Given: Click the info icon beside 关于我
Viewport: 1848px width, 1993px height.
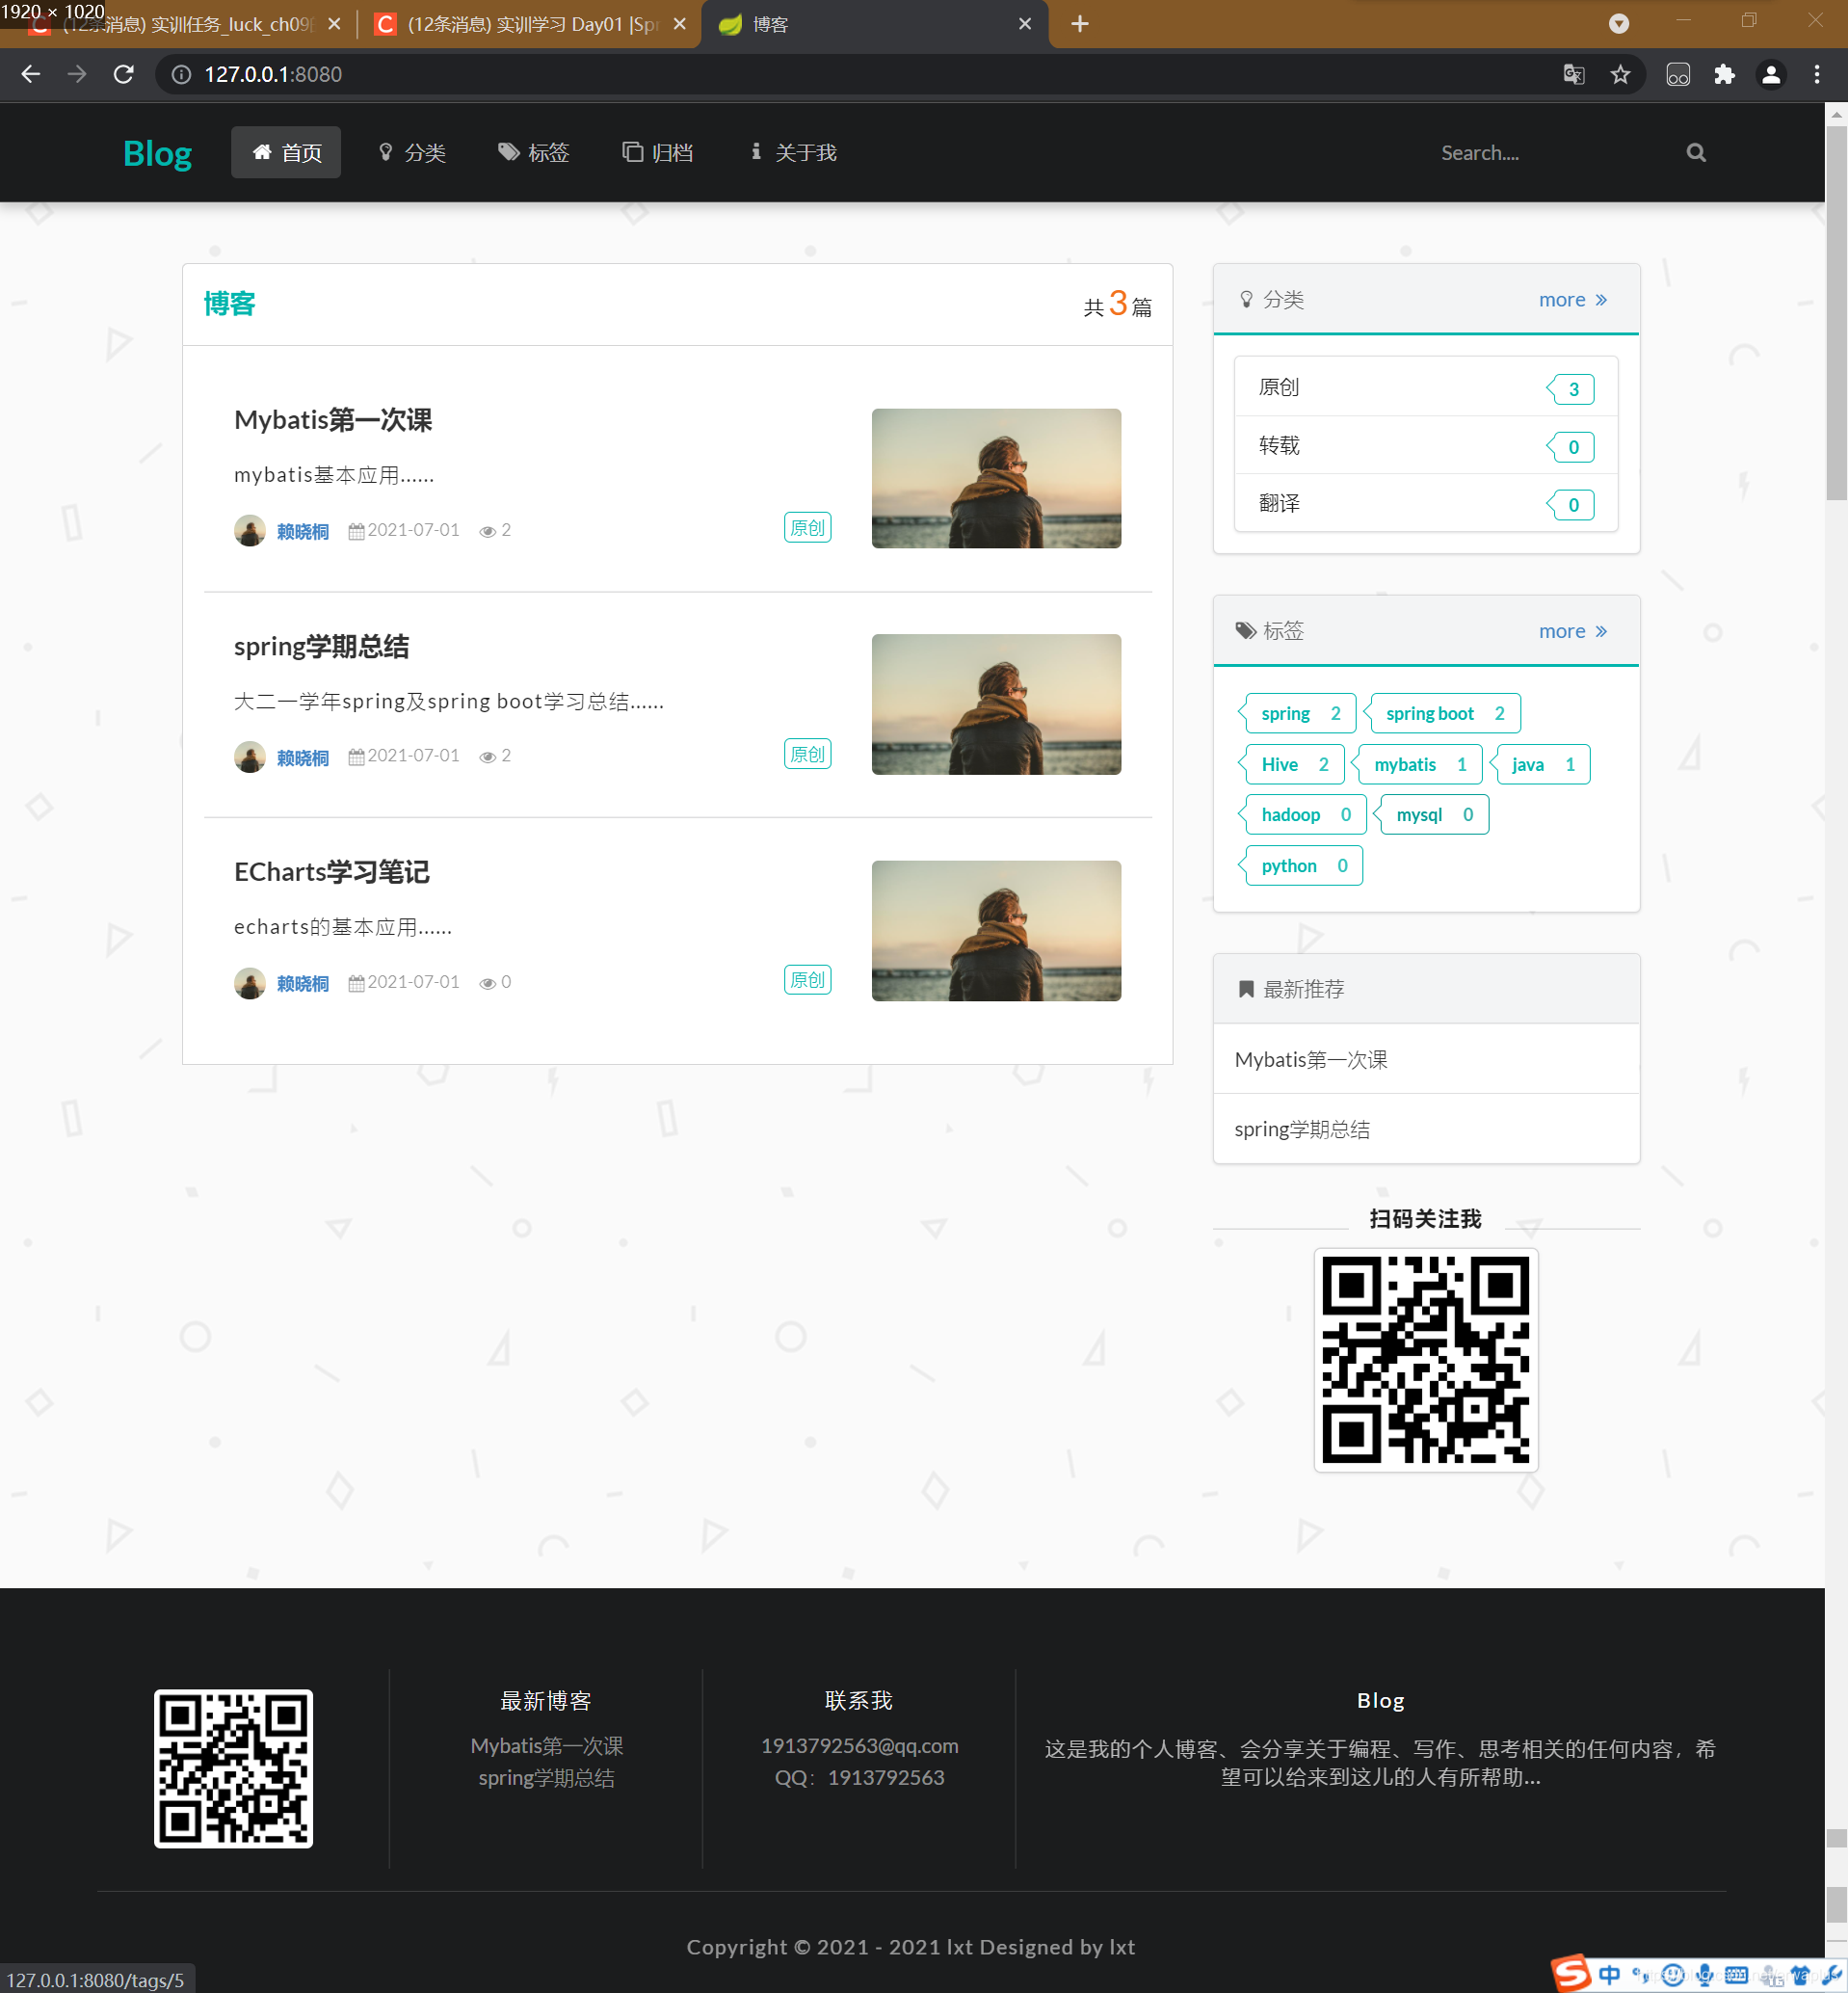Looking at the screenshot, I should point(755,152).
